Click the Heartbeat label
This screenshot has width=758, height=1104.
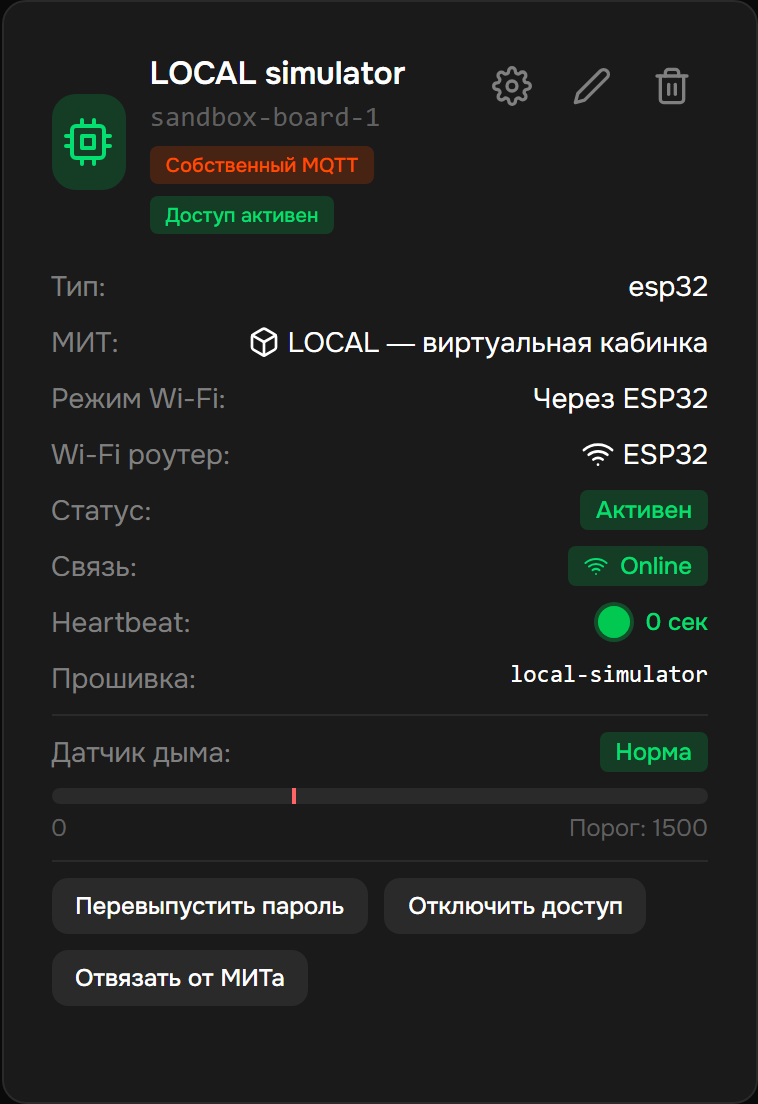point(121,622)
